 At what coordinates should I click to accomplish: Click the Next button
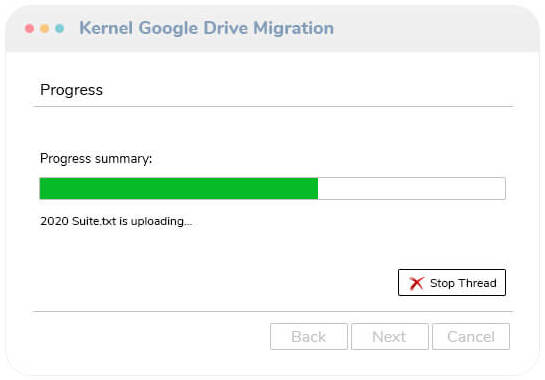[x=390, y=337]
